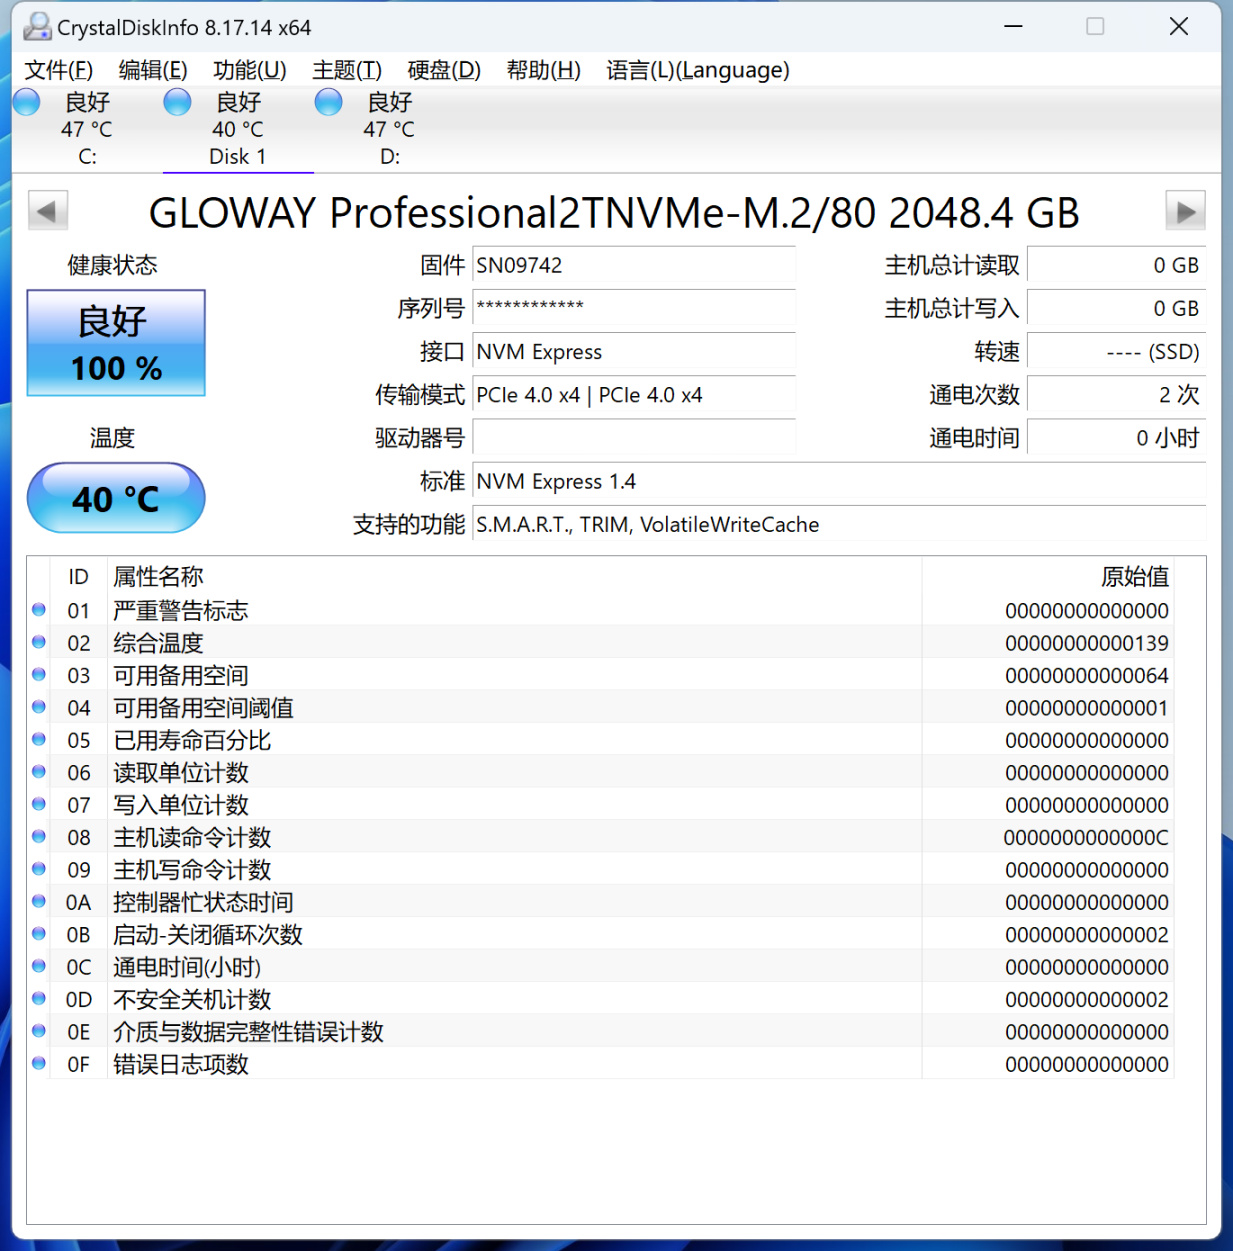
Task: Click the status dot for attribute 0D
Action: pyautogui.click(x=39, y=998)
